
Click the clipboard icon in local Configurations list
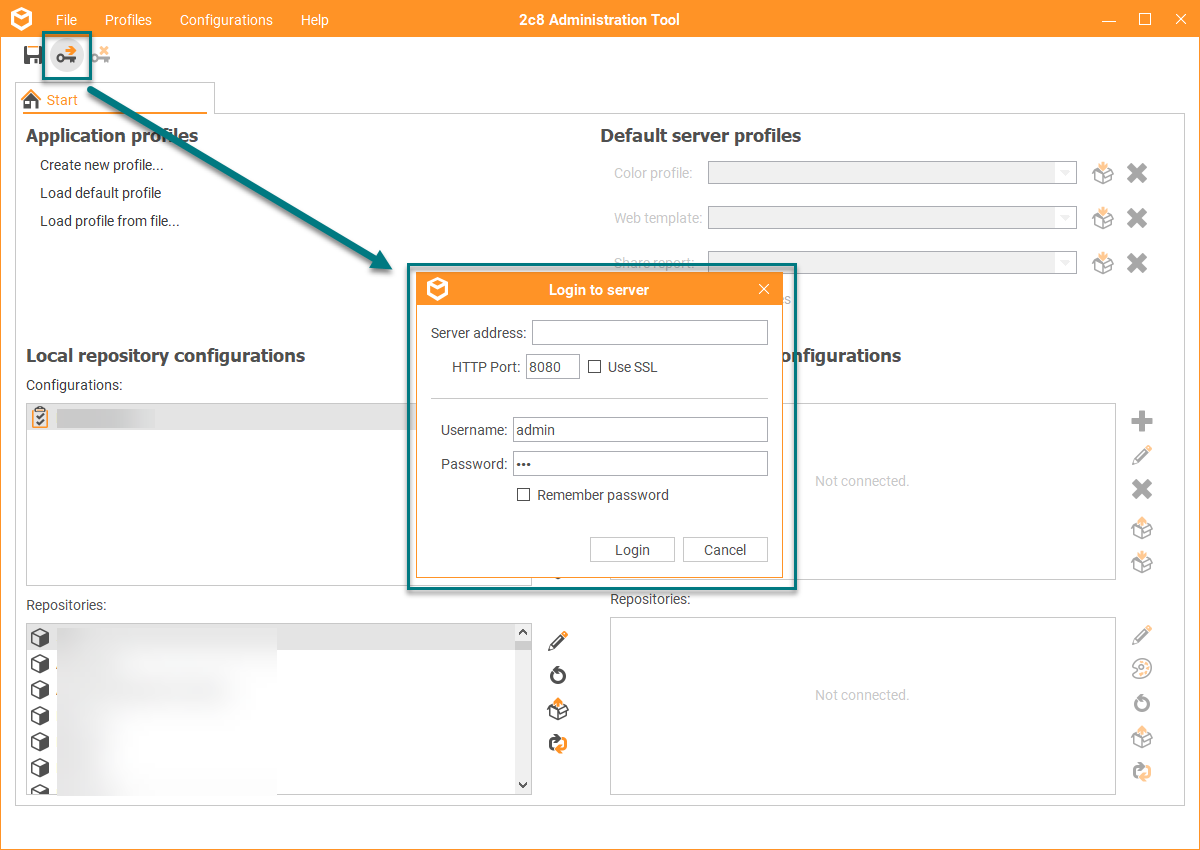pyautogui.click(x=40, y=417)
